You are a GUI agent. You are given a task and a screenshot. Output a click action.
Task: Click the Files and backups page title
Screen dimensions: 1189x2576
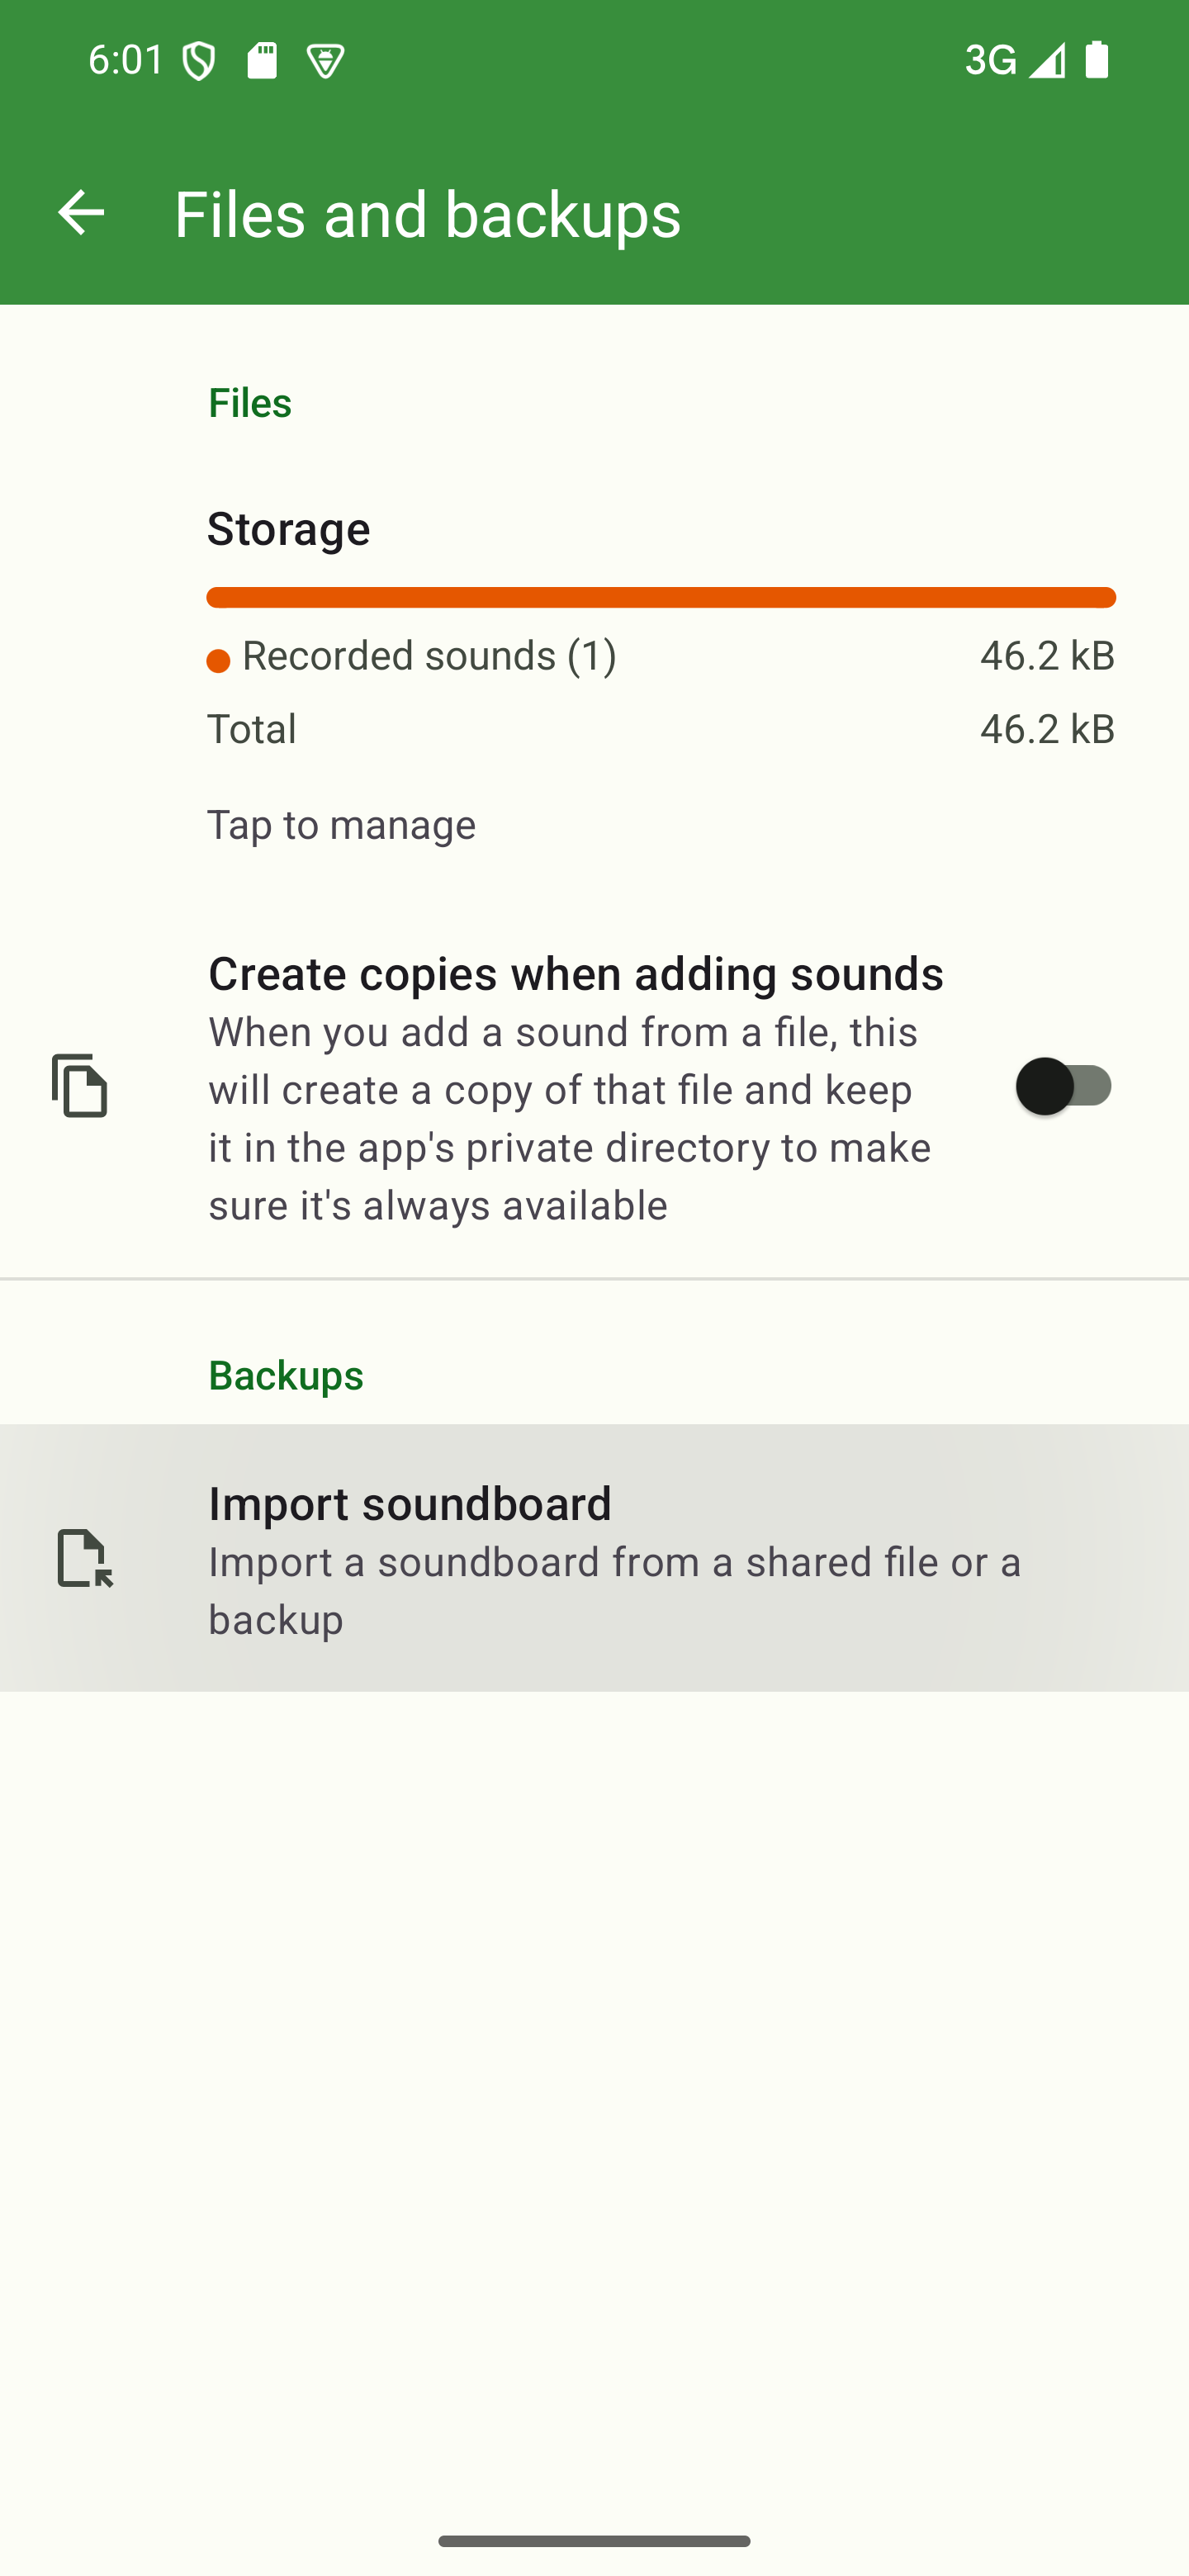427,214
